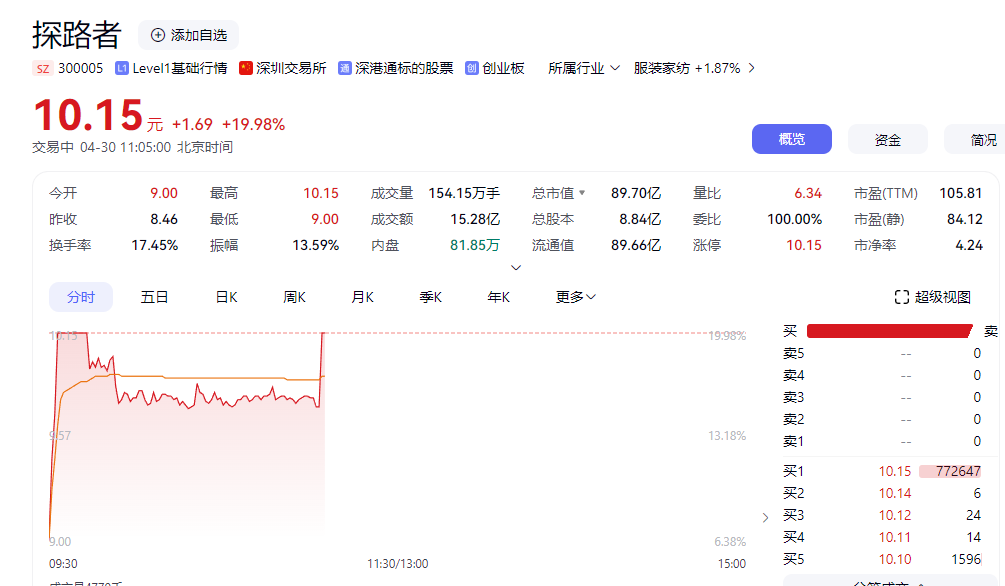Viewport: 1005px width, 586px height.
Task: Click the 成交额 value 15.28亿
Action: (x=475, y=219)
